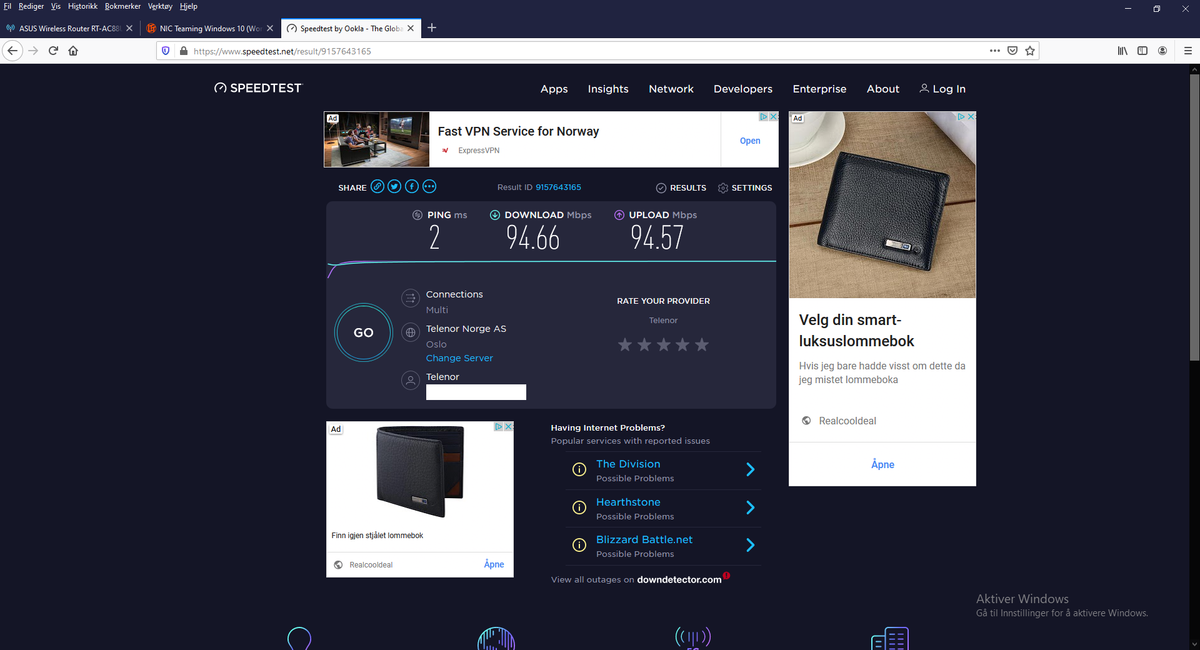Open the Apps navigation link
The height and width of the screenshot is (650, 1200).
(554, 89)
